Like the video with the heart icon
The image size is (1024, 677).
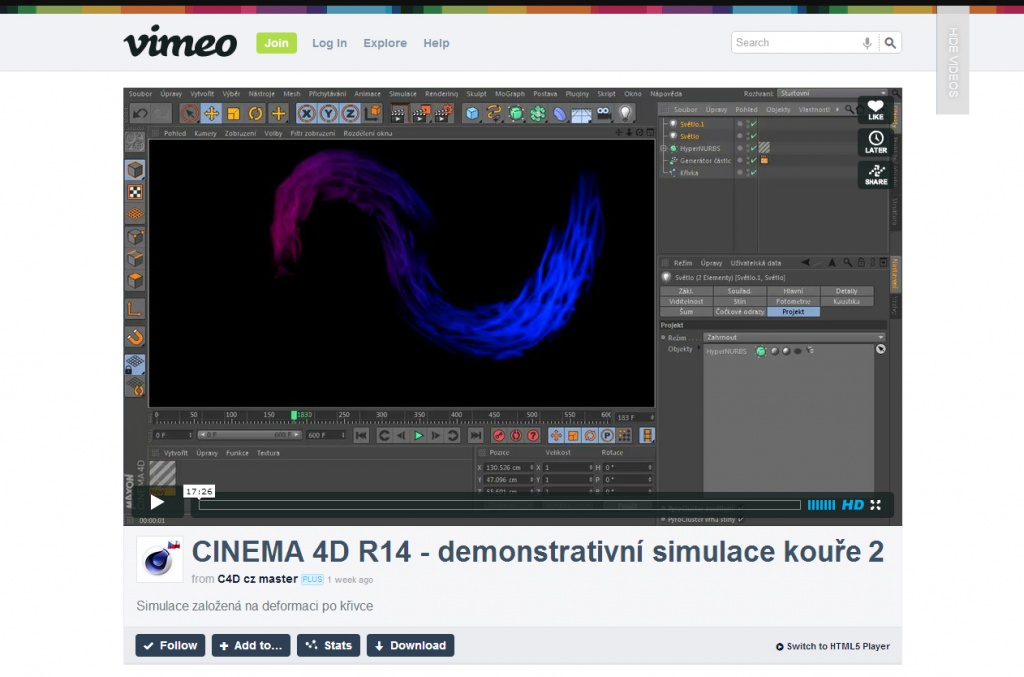tap(875, 110)
